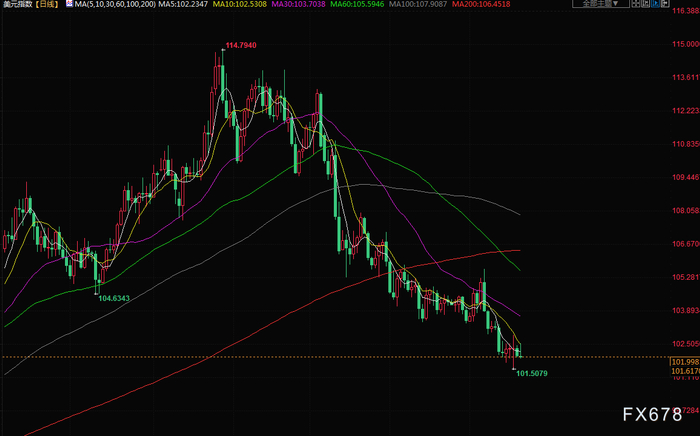Click the 美元指数 chart title
This screenshot has height=436, width=700.
pyautogui.click(x=18, y=4)
